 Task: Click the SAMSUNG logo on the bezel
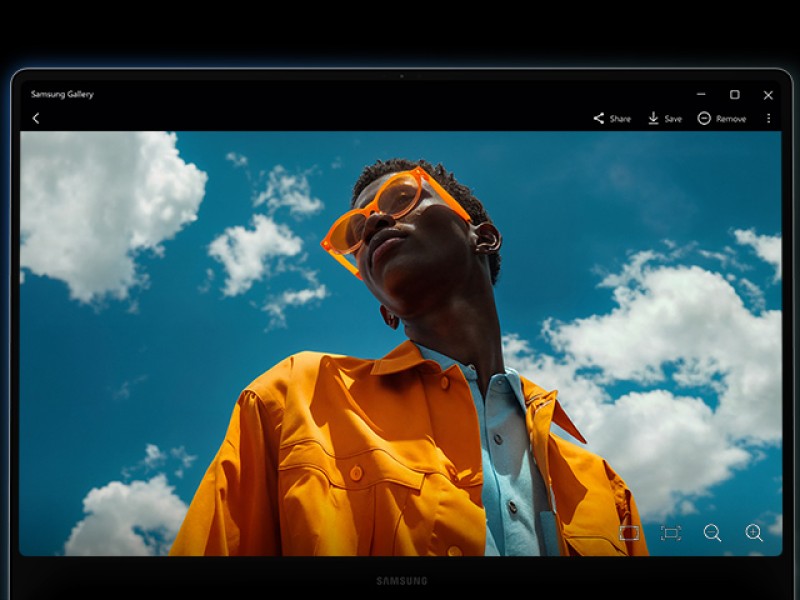tap(401, 581)
